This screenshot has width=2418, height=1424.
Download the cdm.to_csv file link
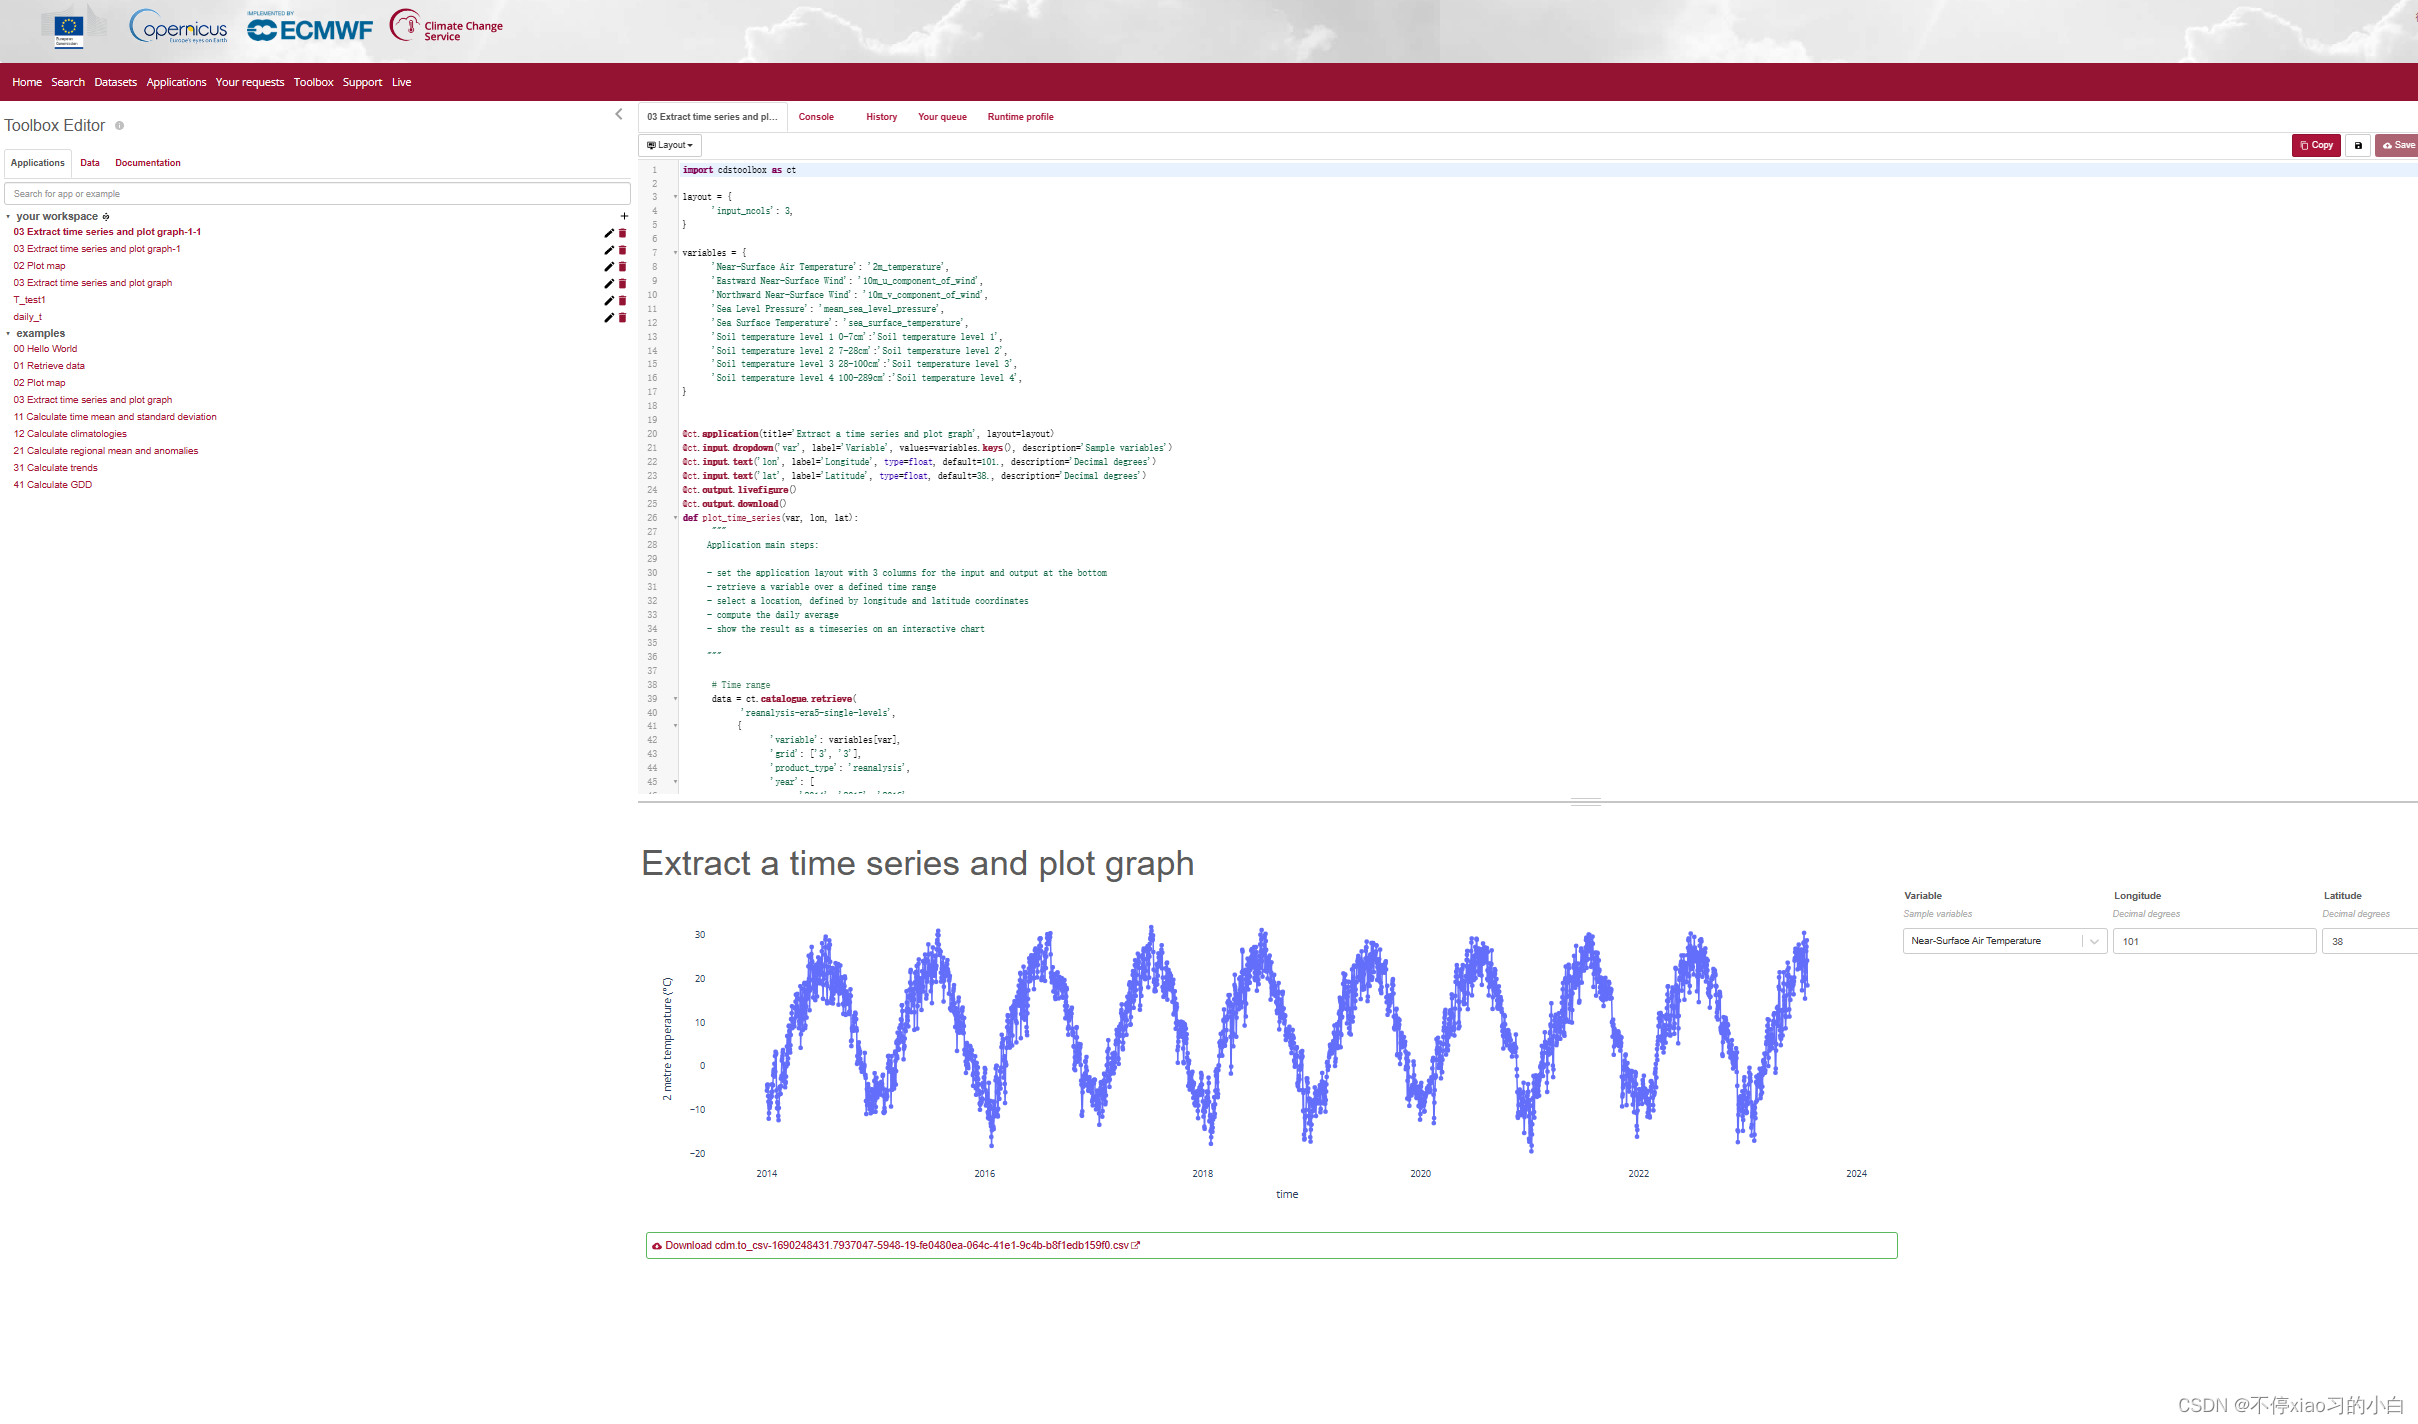[x=896, y=1246]
